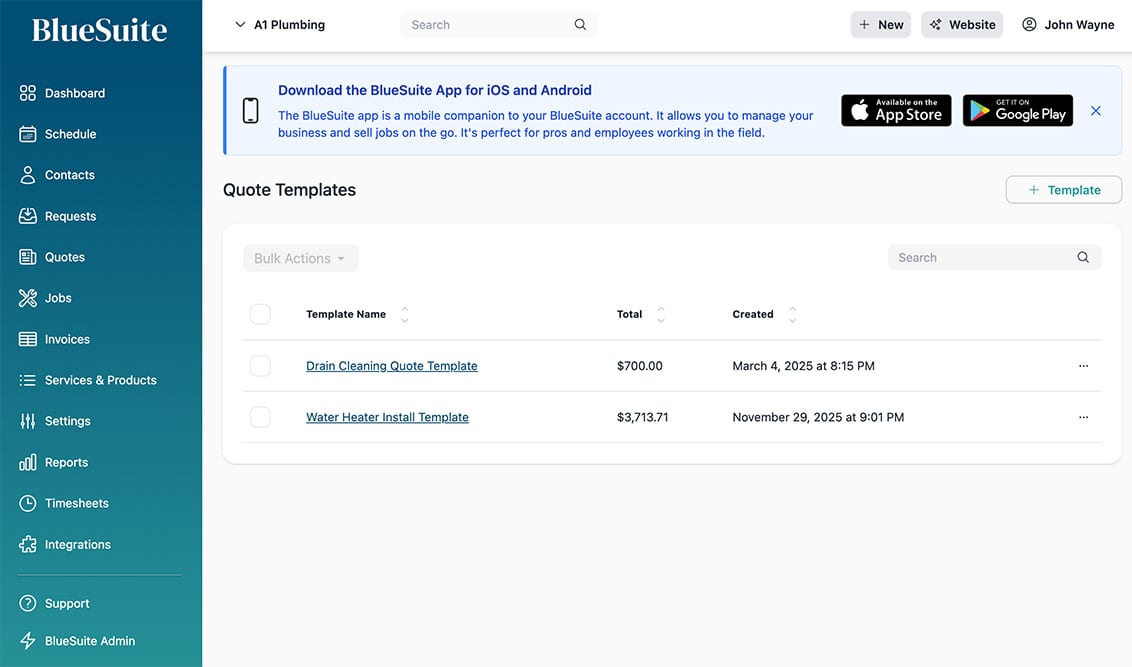This screenshot has width=1132, height=667.
Task: Click the $700.00 total value
Action: coord(639,366)
